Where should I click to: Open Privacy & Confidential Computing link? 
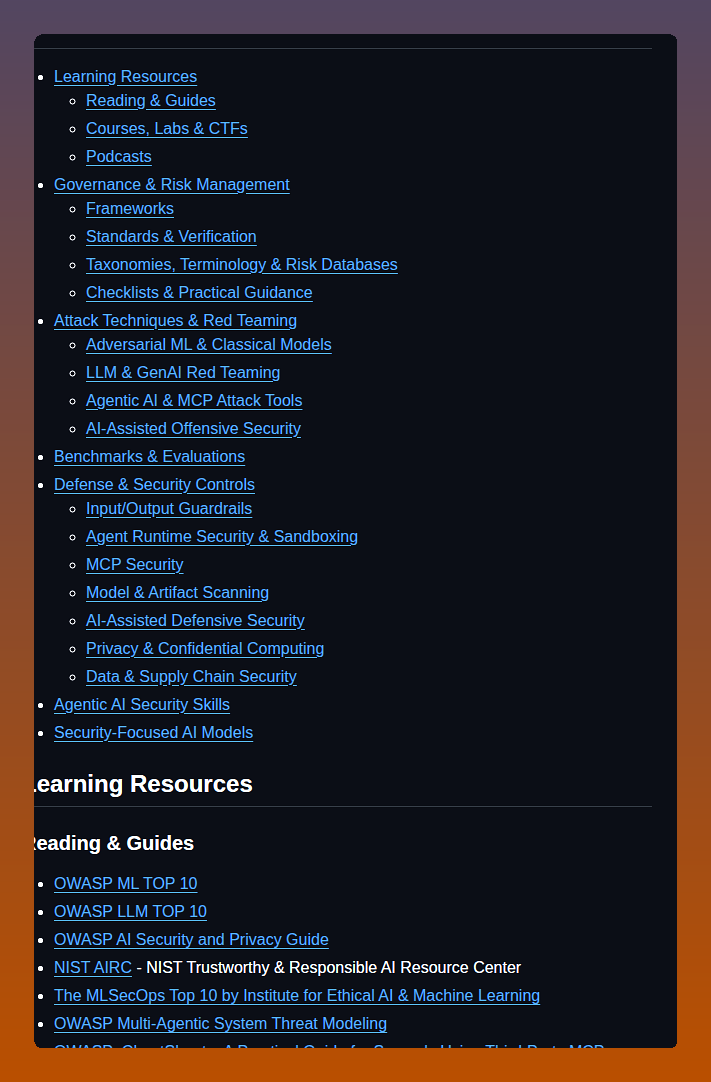pyautogui.click(x=205, y=649)
